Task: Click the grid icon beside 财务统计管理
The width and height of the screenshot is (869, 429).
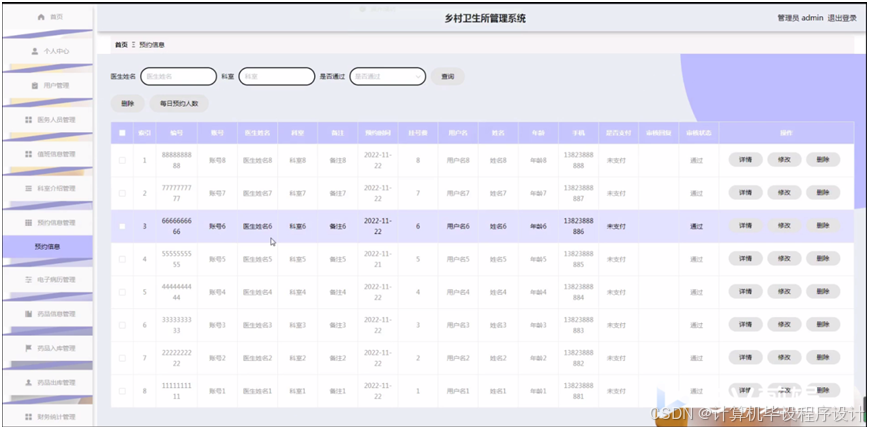Action: point(28,417)
